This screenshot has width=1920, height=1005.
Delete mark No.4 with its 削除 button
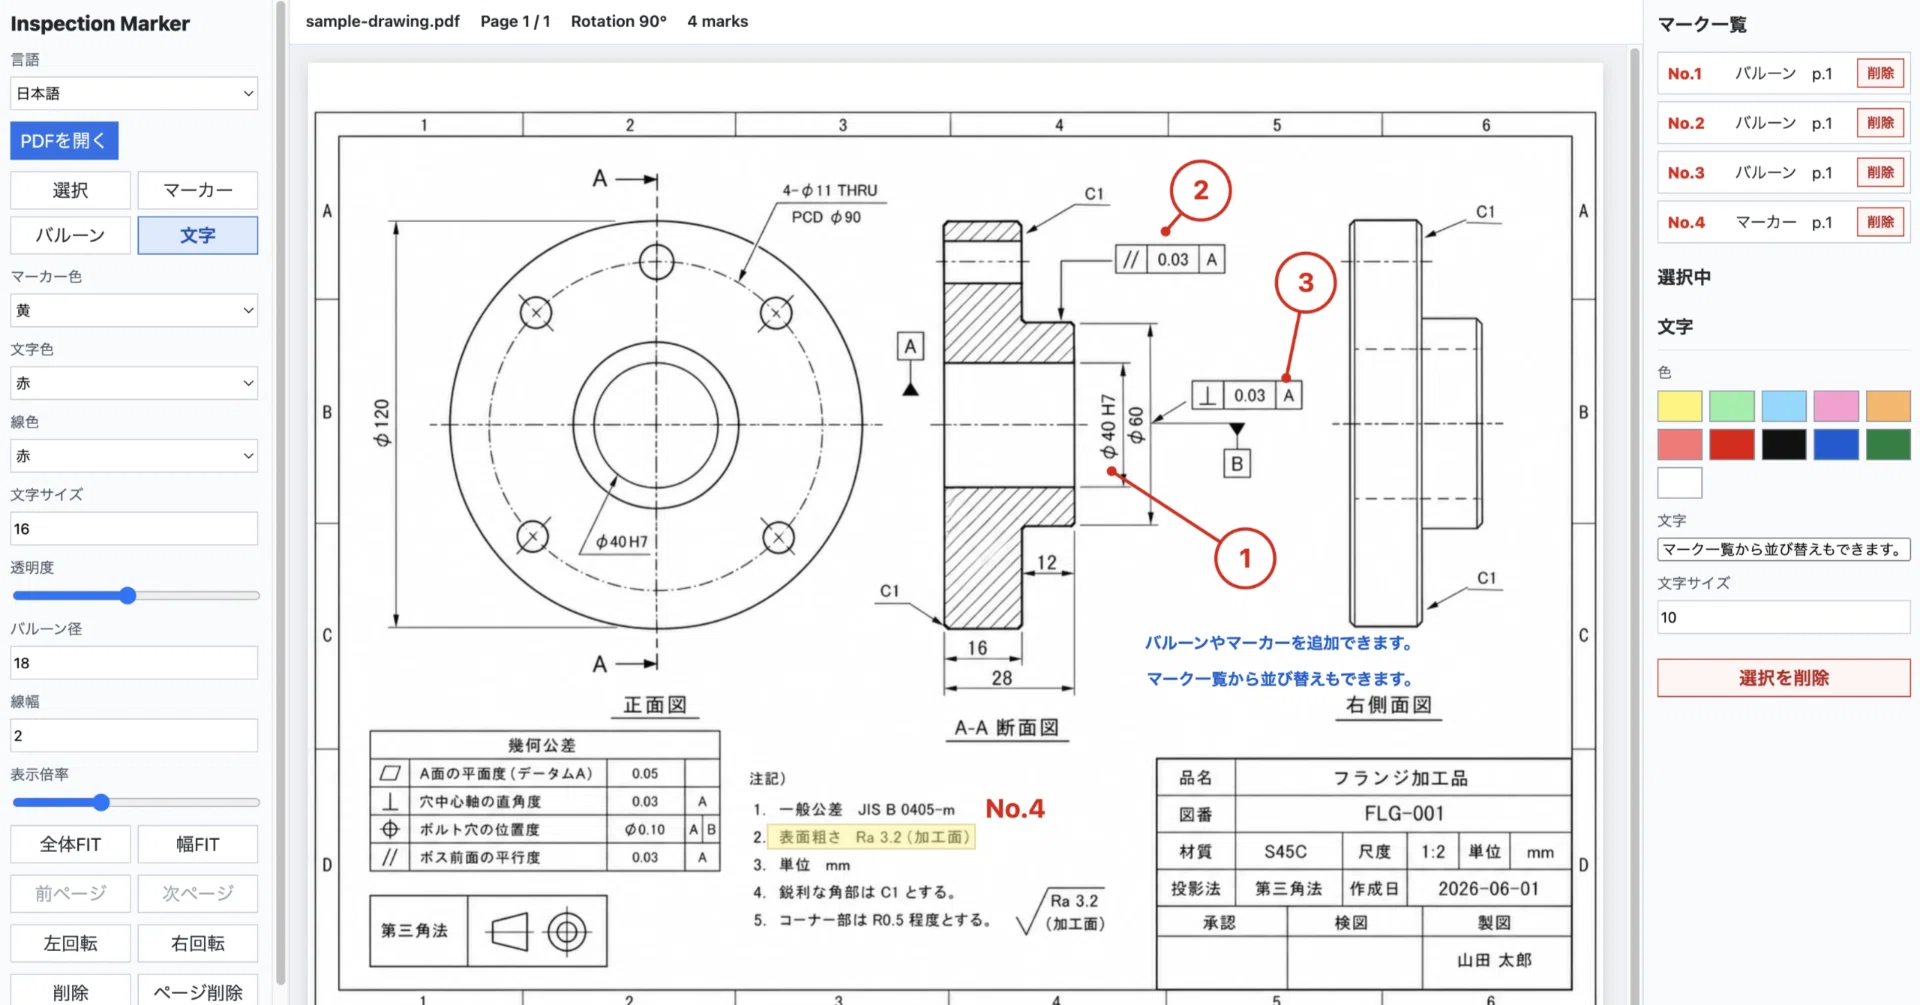(x=1880, y=222)
